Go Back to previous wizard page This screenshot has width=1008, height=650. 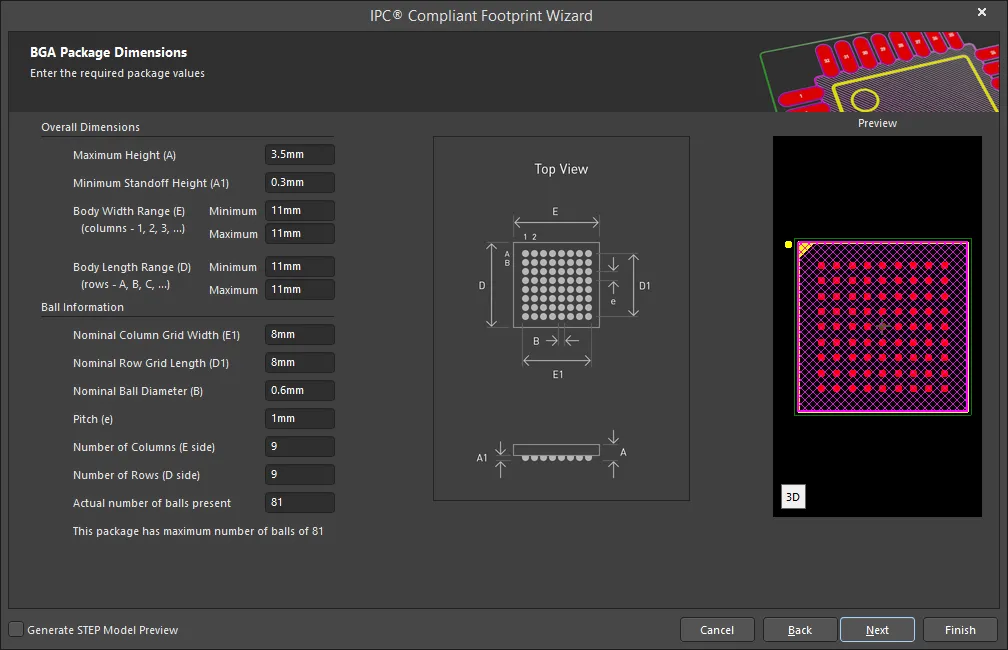(x=800, y=630)
